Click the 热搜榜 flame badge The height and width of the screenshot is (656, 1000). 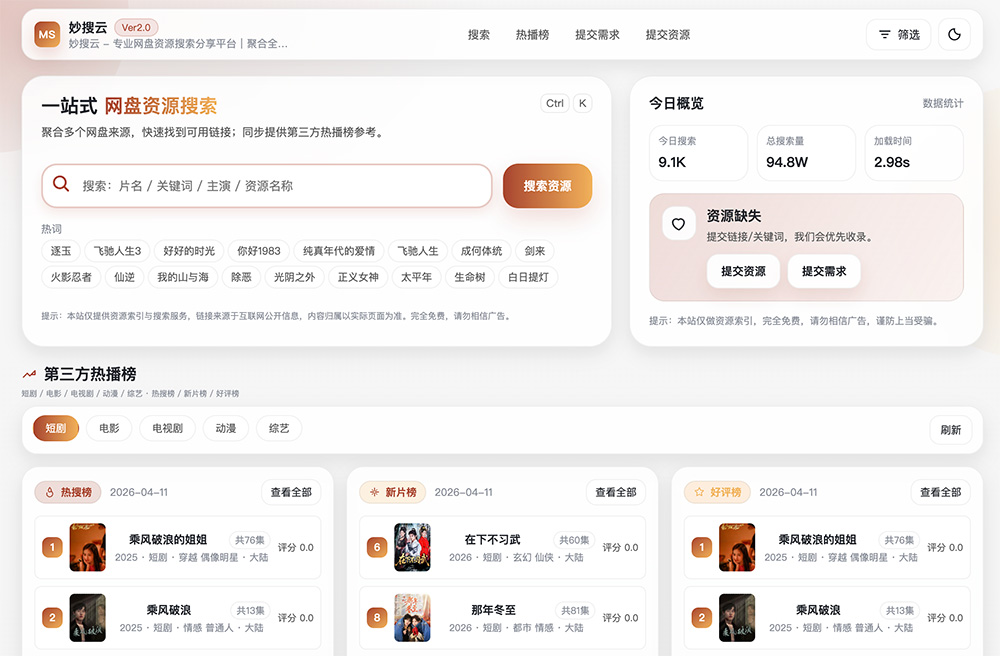click(x=67, y=492)
